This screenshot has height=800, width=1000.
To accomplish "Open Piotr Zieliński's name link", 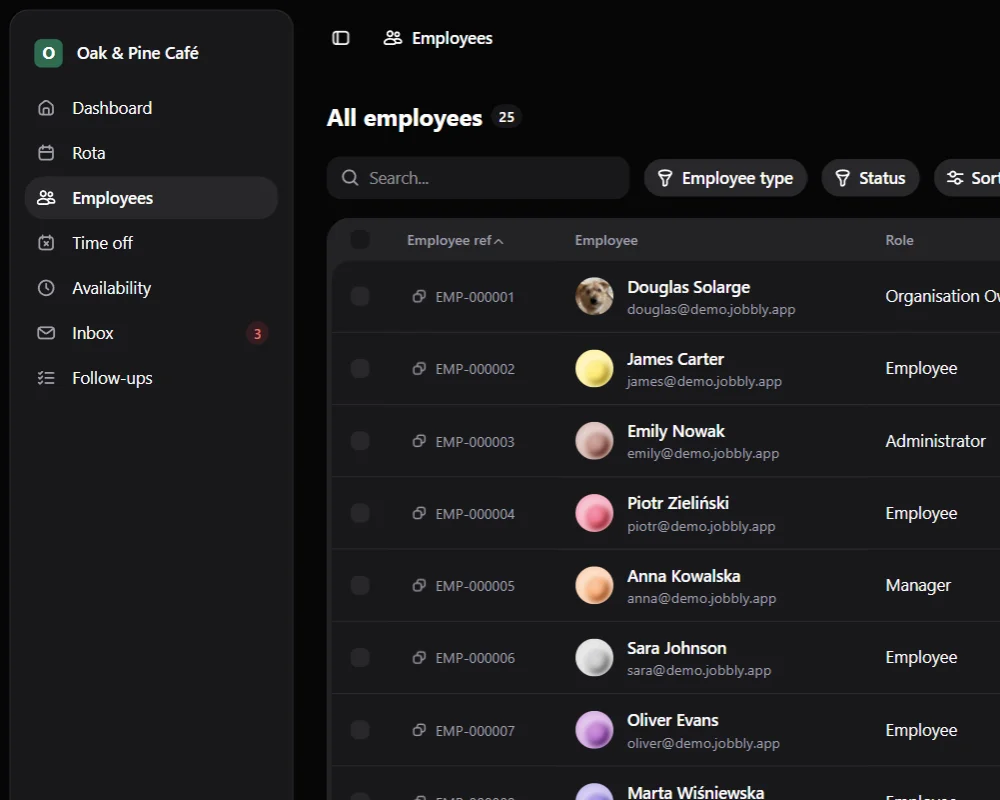I will pyautogui.click(x=678, y=503).
